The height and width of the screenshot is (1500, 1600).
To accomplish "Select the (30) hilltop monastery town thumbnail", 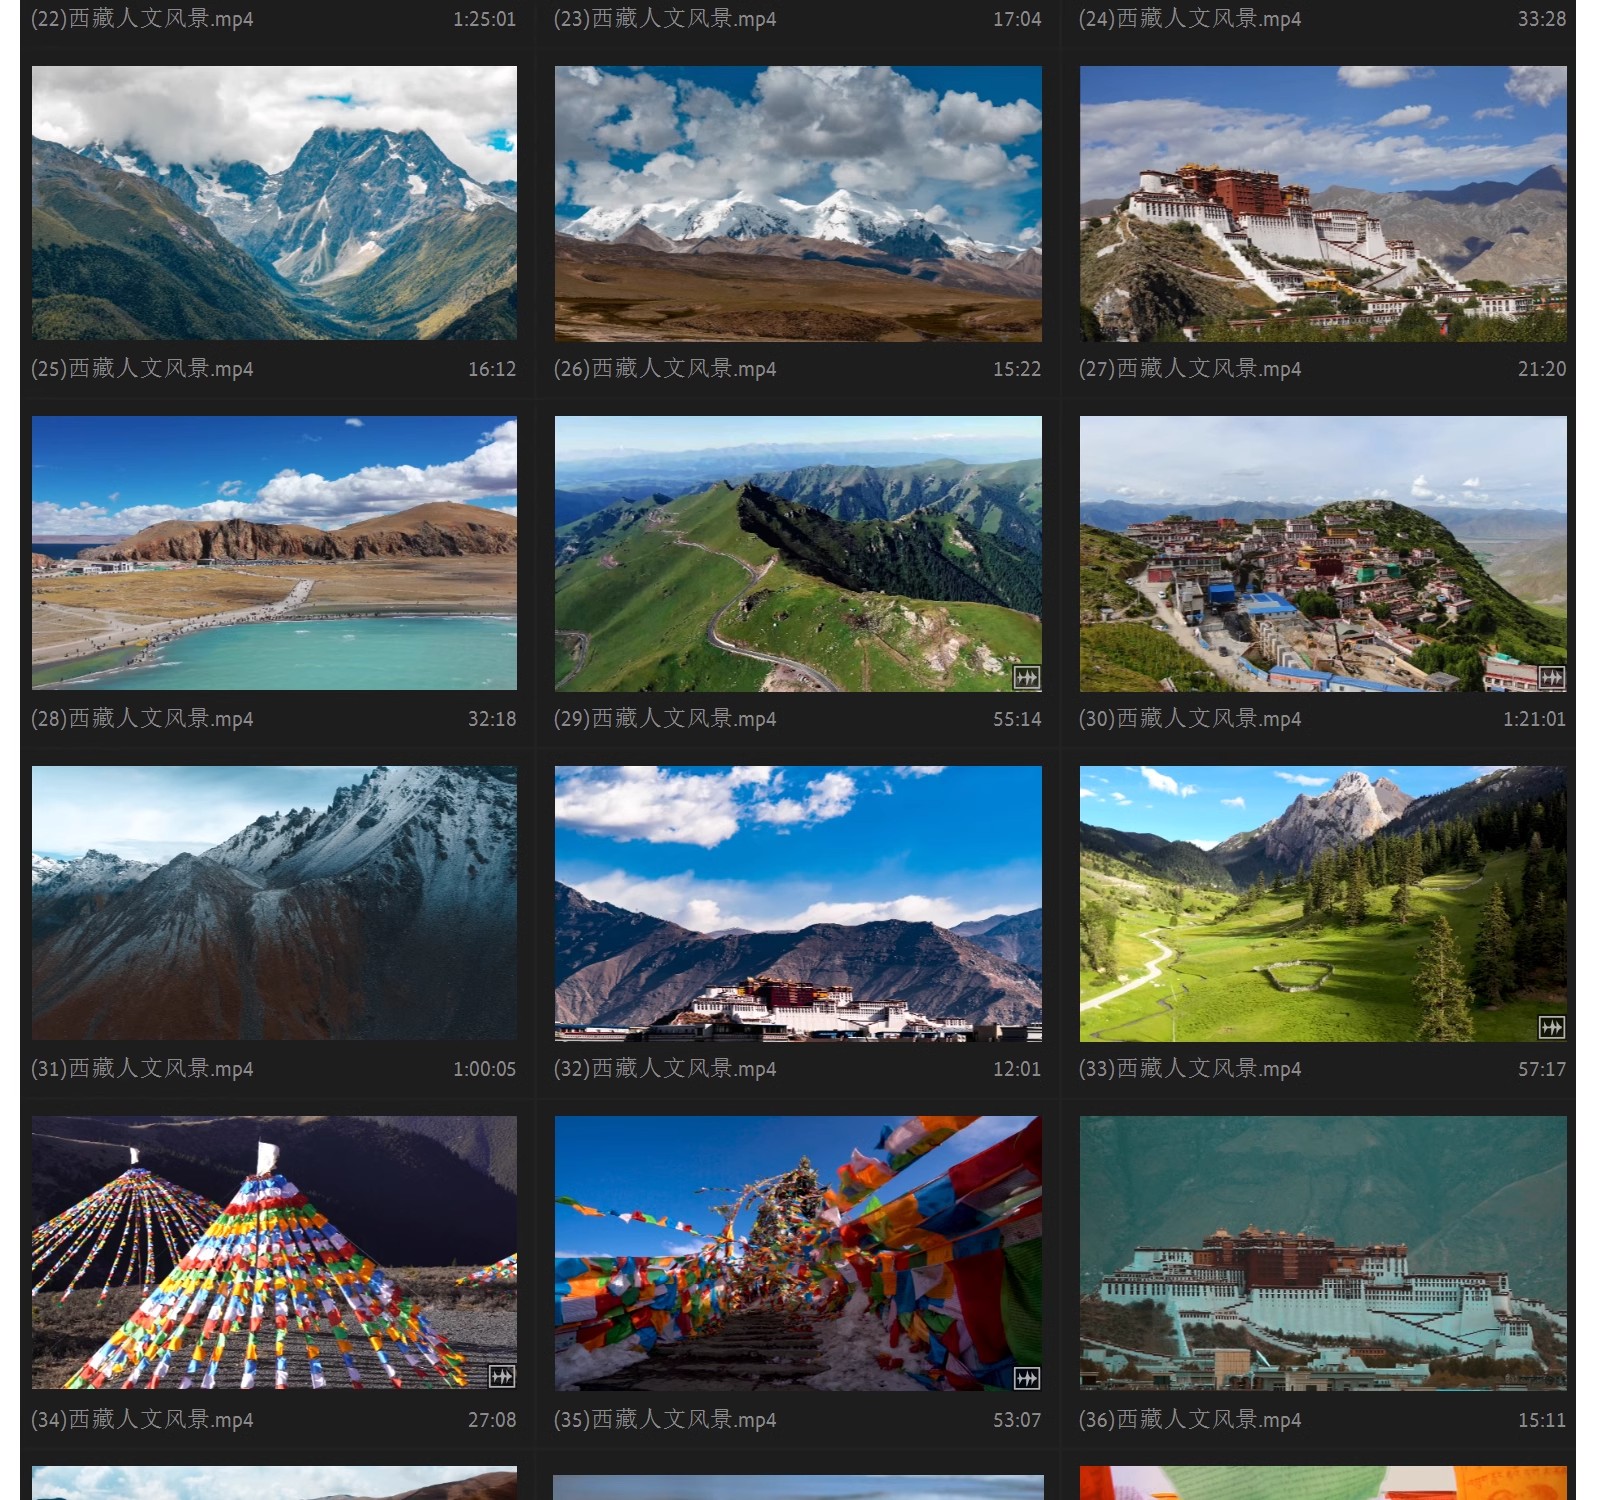I will (1323, 554).
